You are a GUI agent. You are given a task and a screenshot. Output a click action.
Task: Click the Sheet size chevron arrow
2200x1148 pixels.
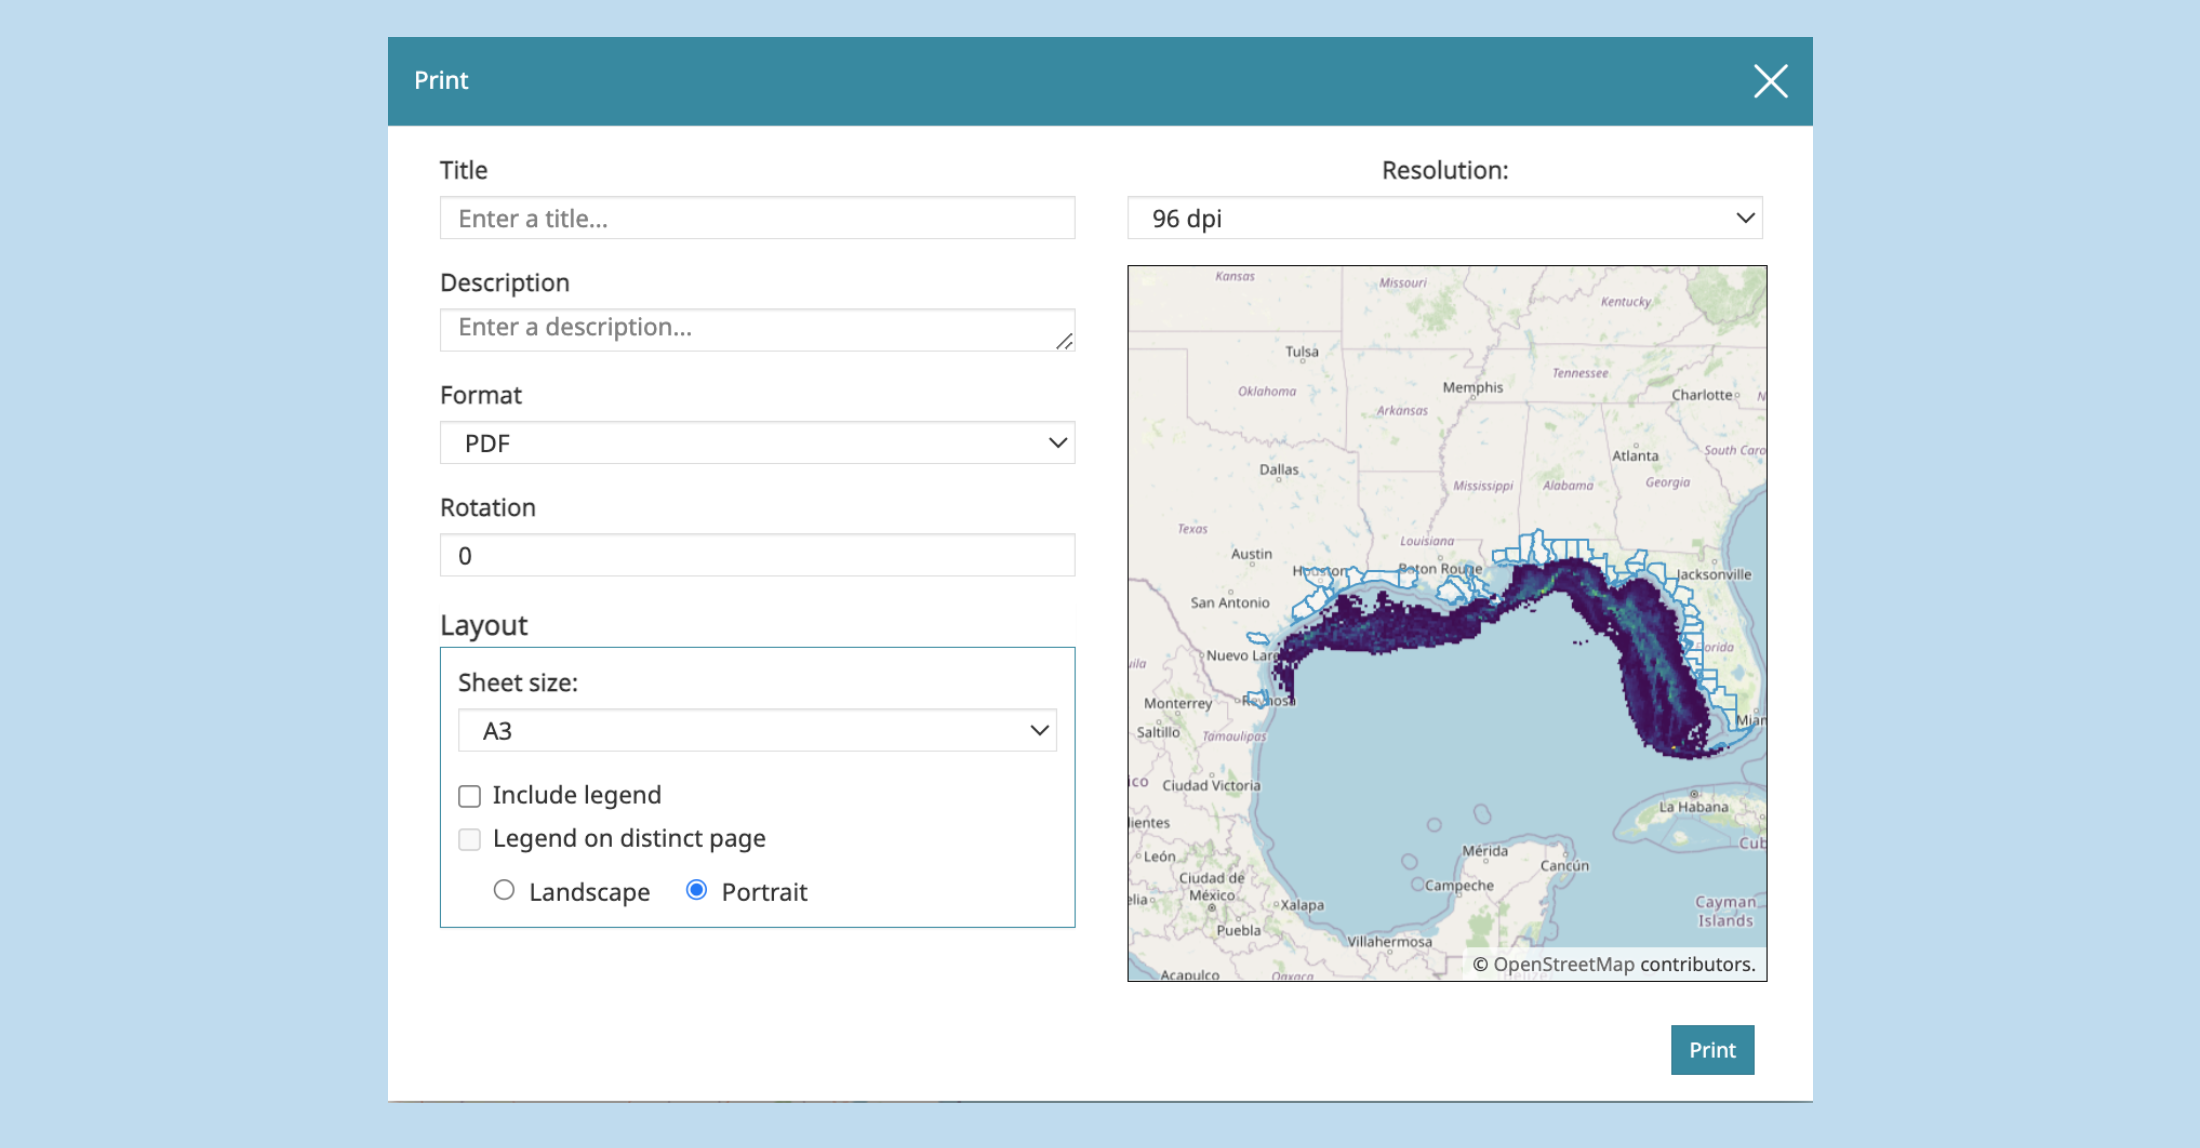click(1039, 731)
